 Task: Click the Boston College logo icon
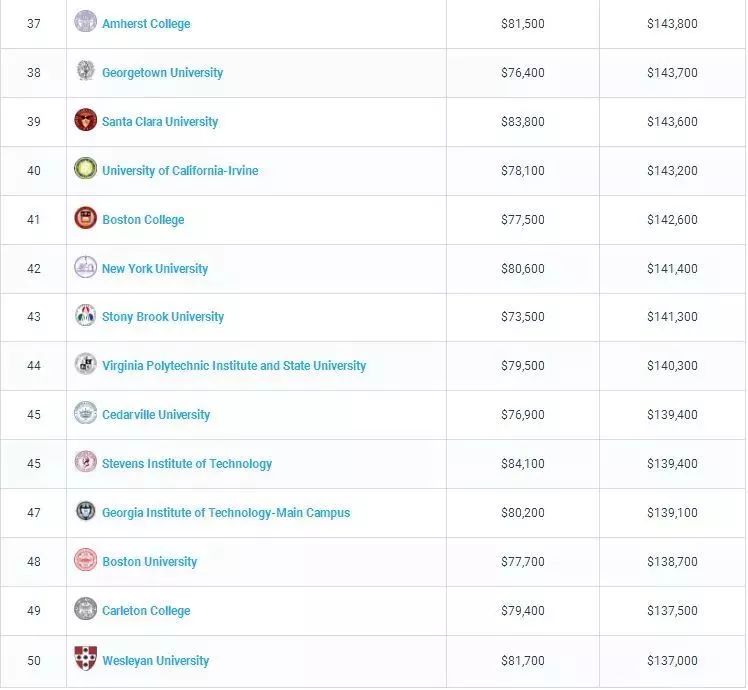(86, 218)
